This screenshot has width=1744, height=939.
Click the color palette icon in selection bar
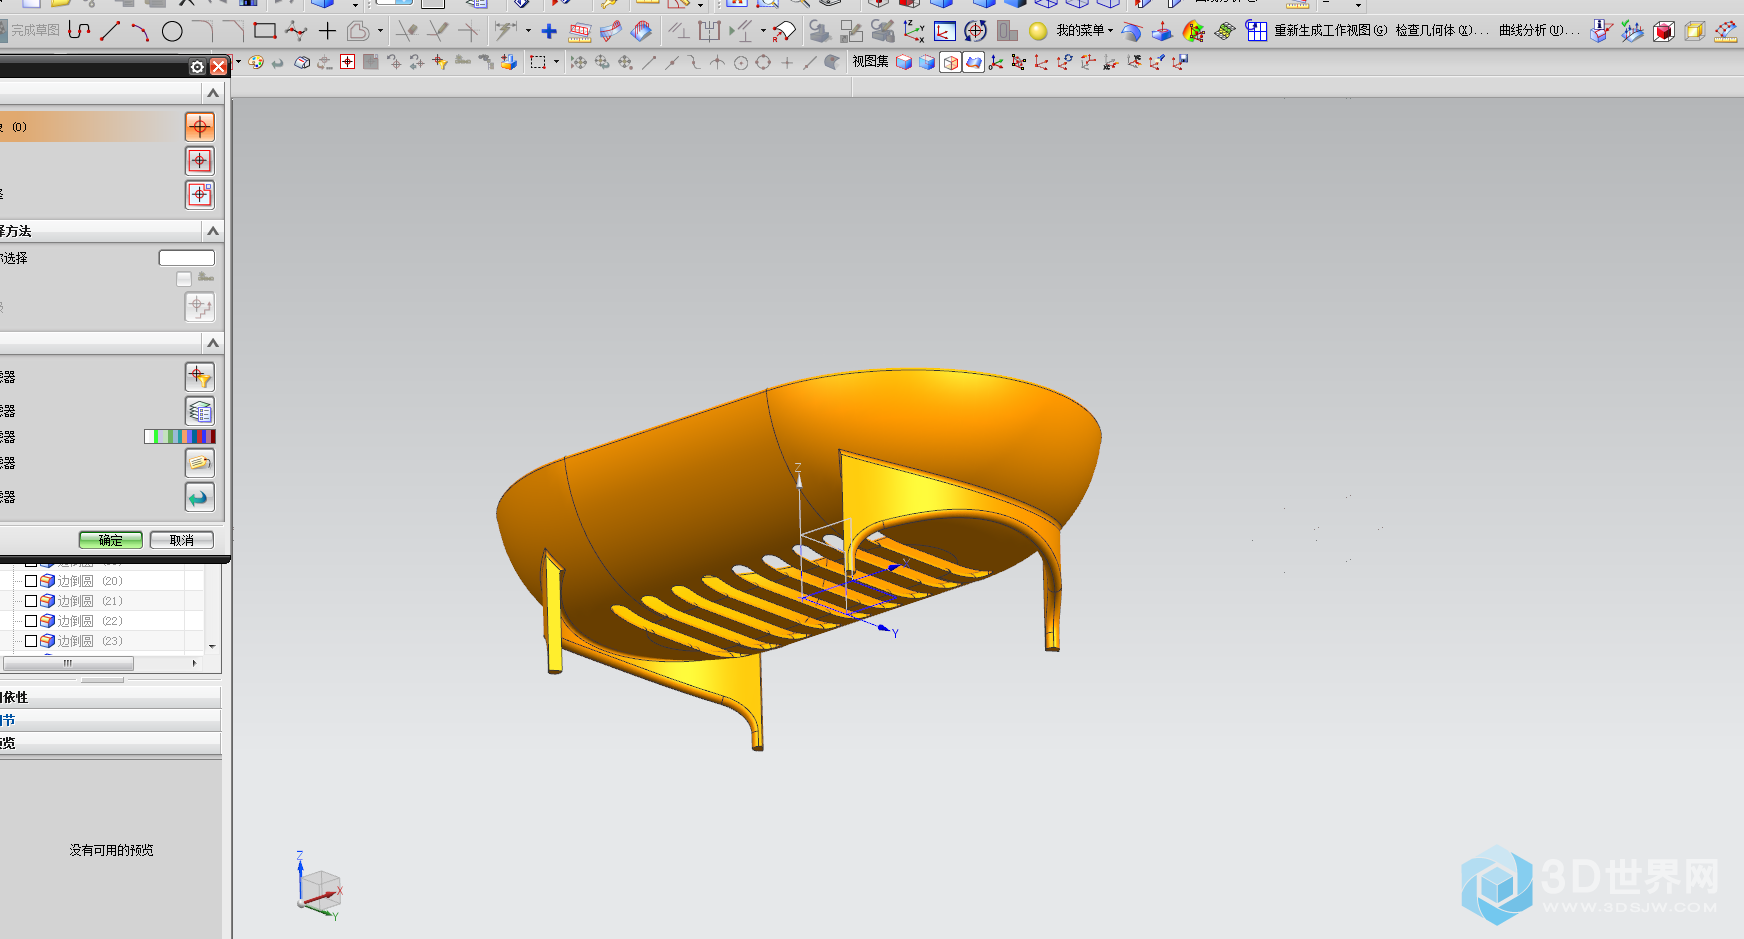pyautogui.click(x=256, y=62)
